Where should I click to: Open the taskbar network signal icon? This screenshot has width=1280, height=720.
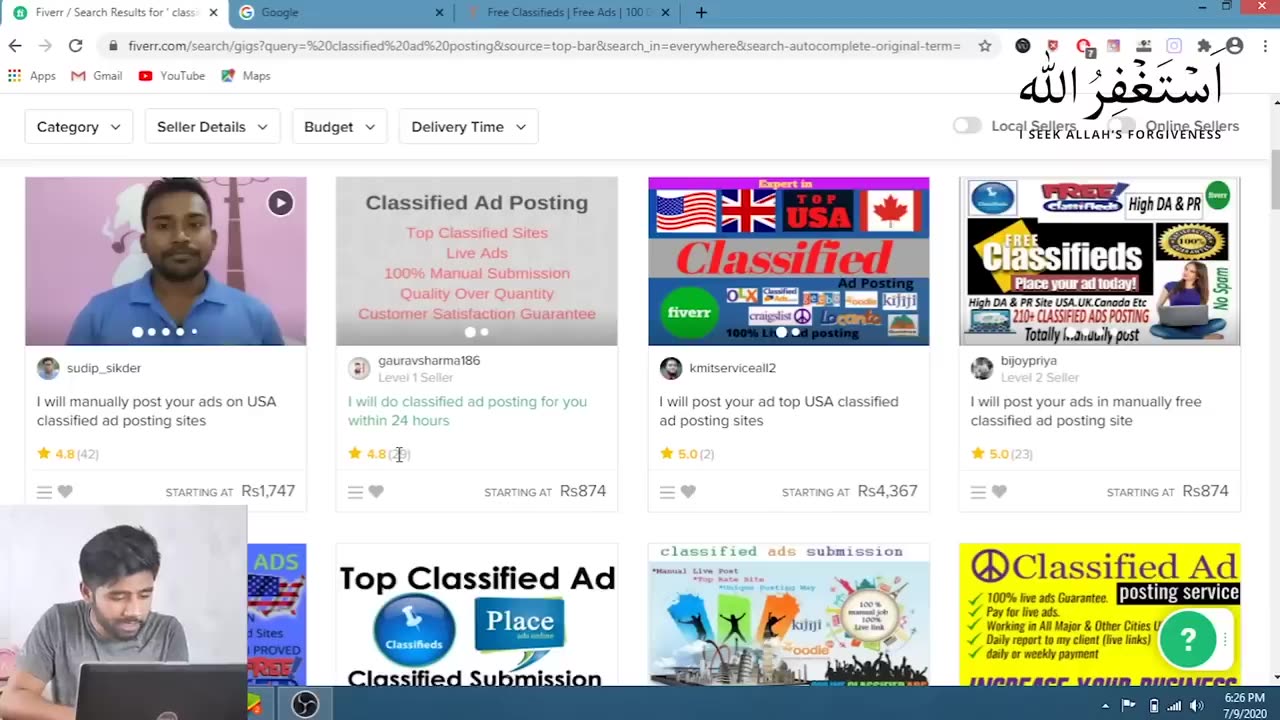(1174, 706)
